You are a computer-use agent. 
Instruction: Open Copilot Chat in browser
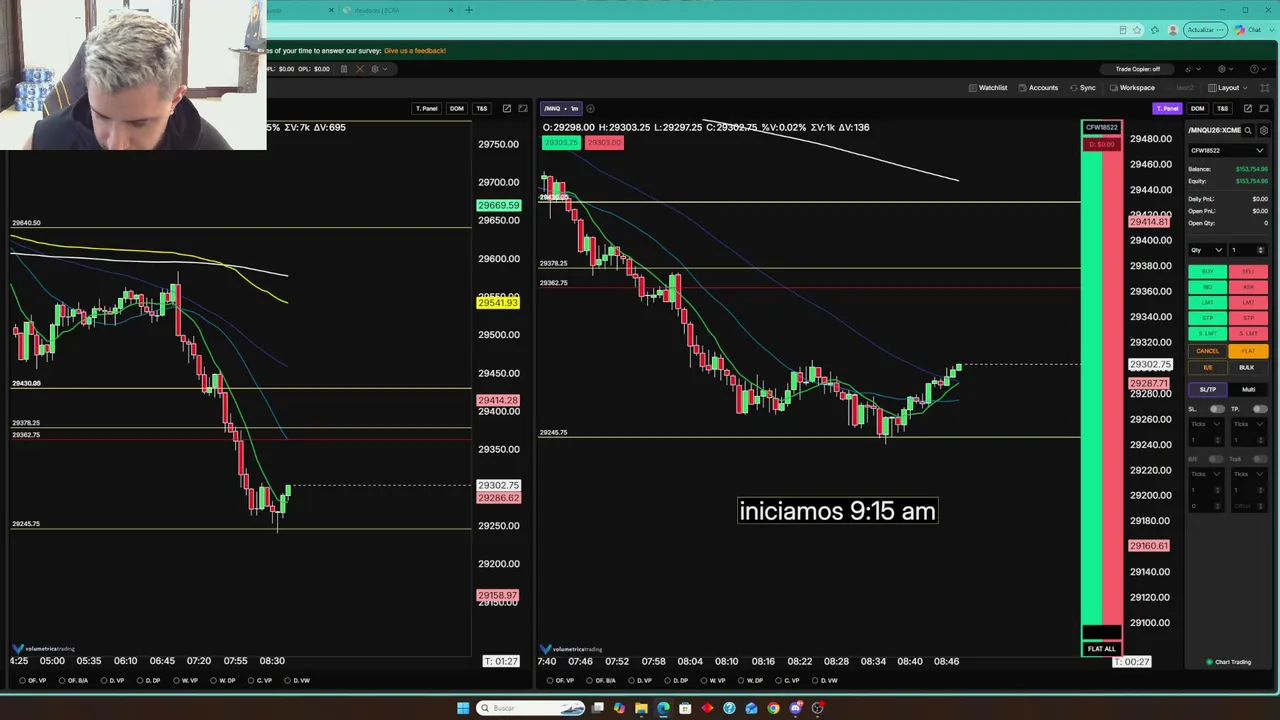[1248, 30]
